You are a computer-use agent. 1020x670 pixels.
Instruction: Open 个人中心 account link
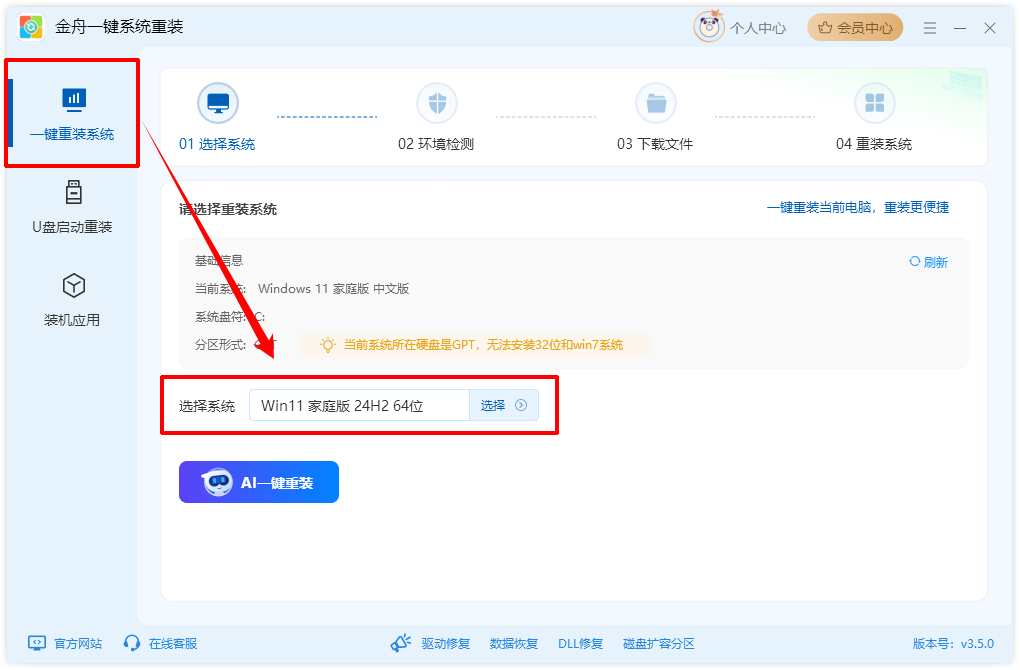pos(758,28)
